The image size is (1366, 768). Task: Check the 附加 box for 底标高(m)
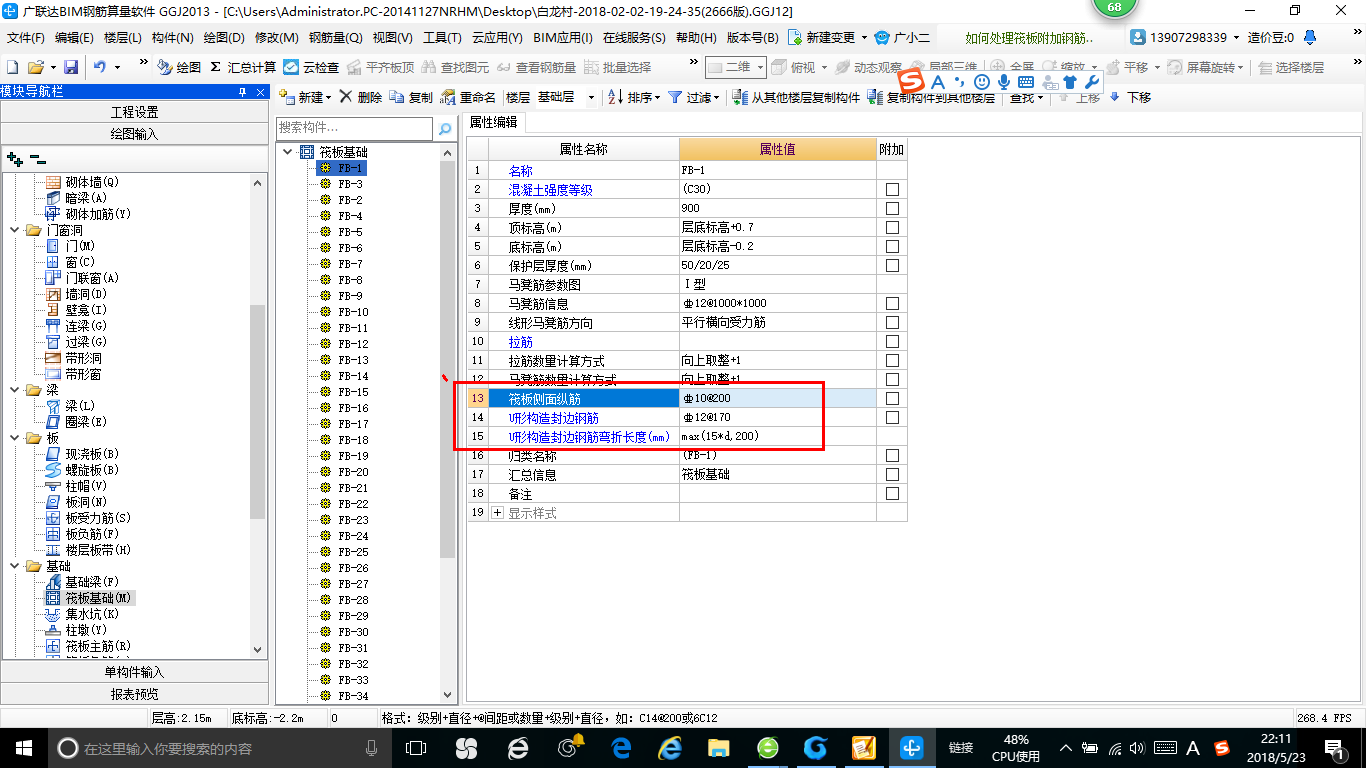892,246
